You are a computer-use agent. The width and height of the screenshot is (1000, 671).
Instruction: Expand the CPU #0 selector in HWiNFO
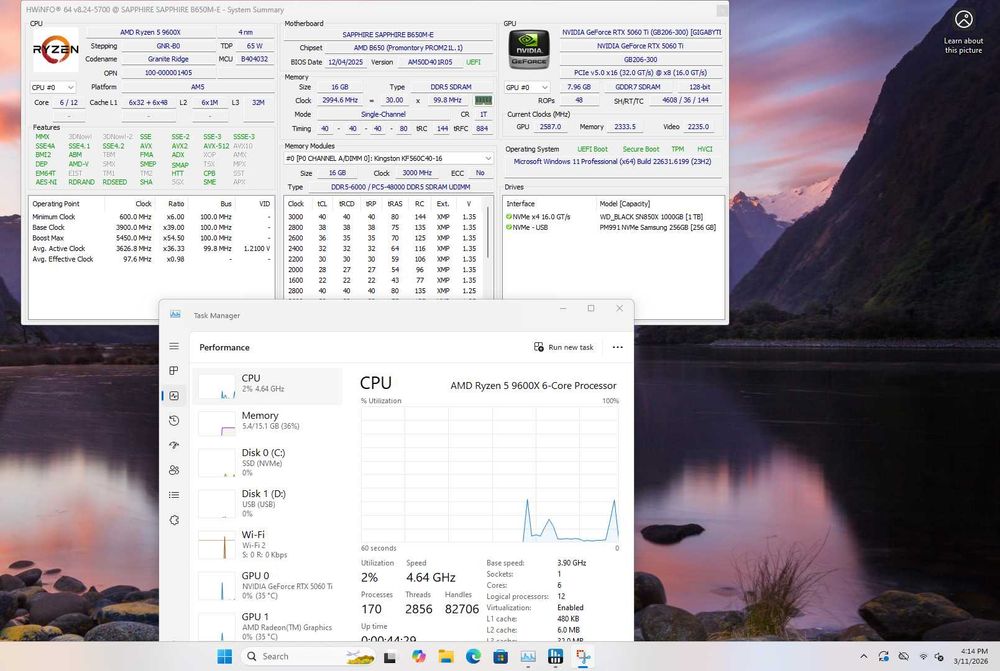52,87
